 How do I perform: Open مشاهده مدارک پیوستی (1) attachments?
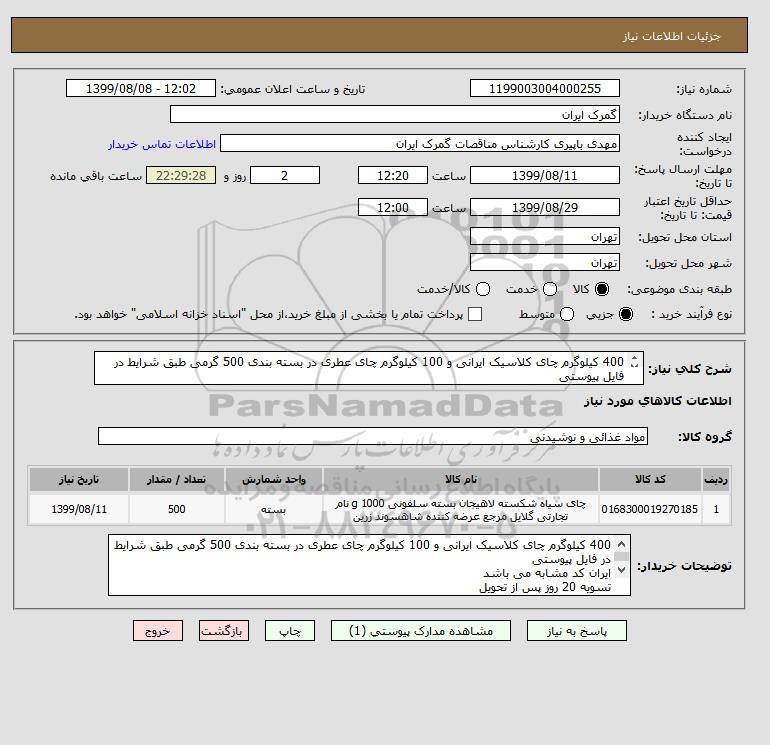pyautogui.click(x=421, y=631)
